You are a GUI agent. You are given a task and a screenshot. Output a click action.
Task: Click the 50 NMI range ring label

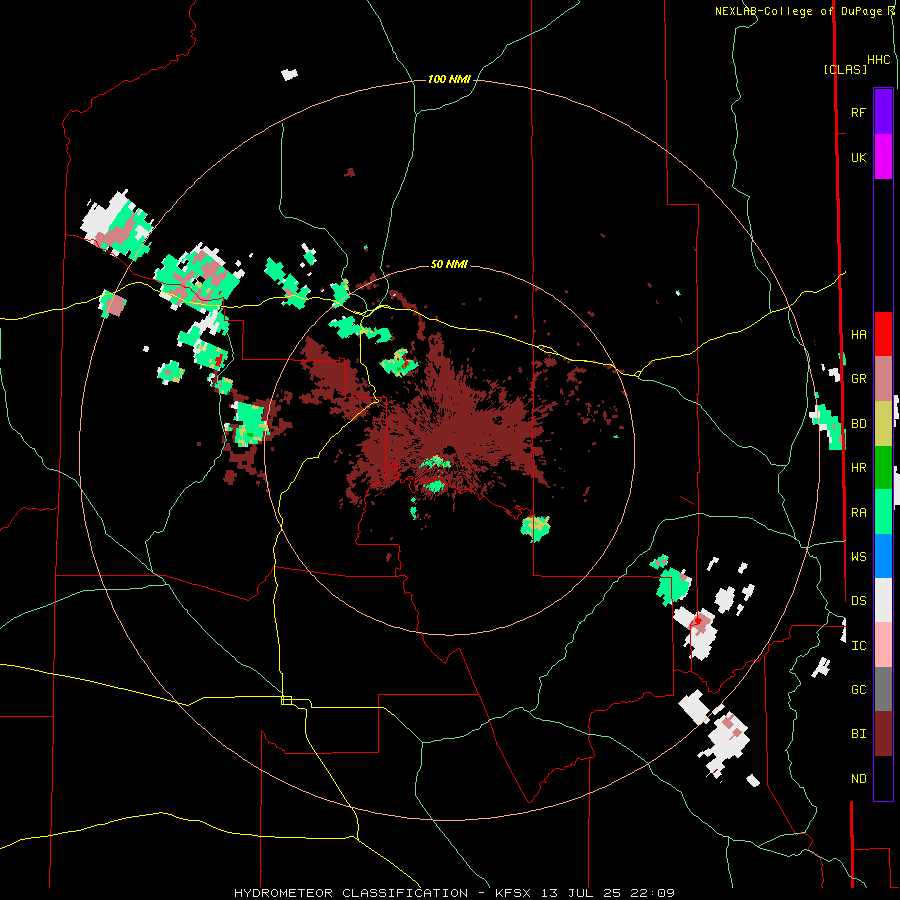click(x=449, y=264)
